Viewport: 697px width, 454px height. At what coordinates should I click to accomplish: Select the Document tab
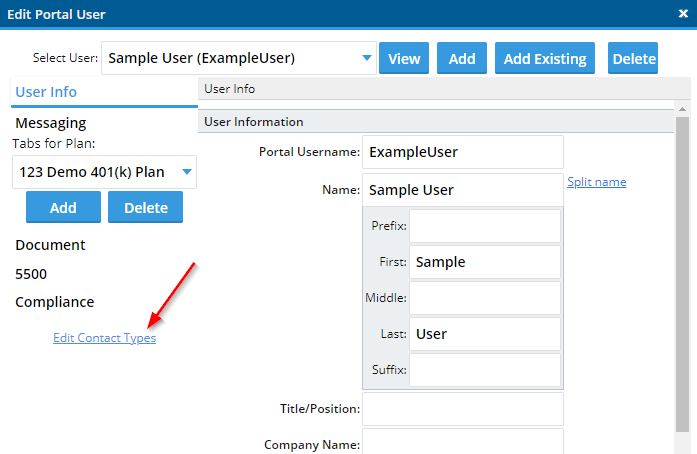click(x=50, y=245)
